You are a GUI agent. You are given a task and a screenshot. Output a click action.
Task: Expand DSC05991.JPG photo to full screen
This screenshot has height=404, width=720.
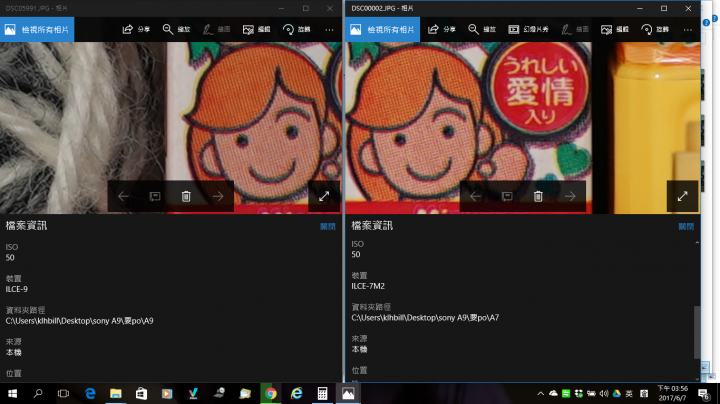point(324,196)
